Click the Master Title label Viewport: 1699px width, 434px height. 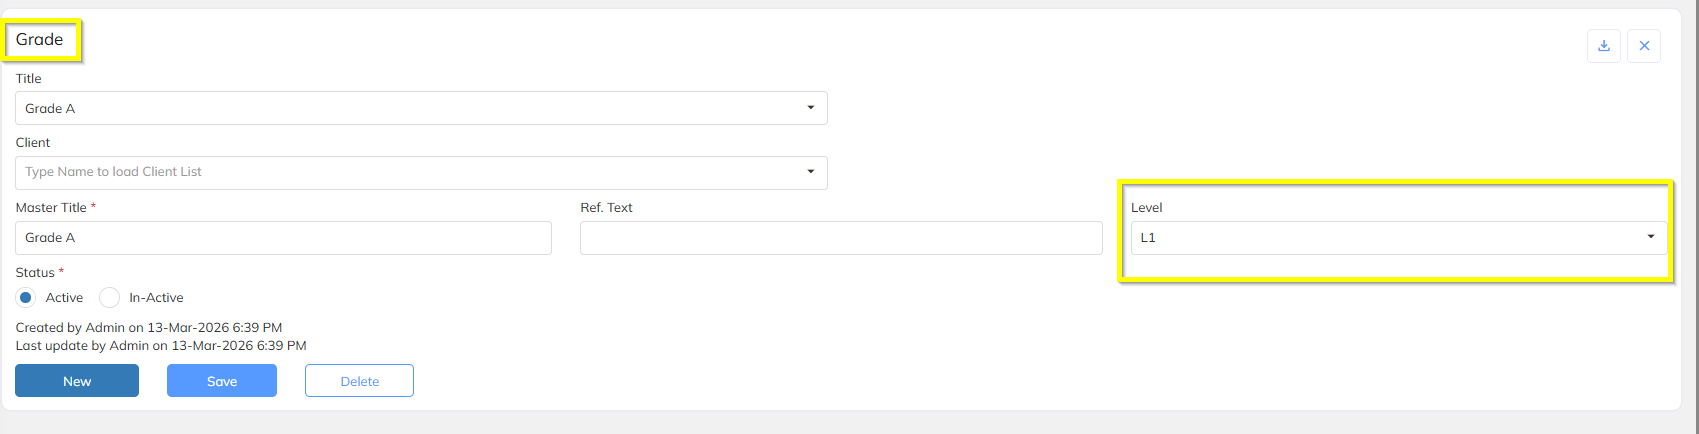point(52,208)
